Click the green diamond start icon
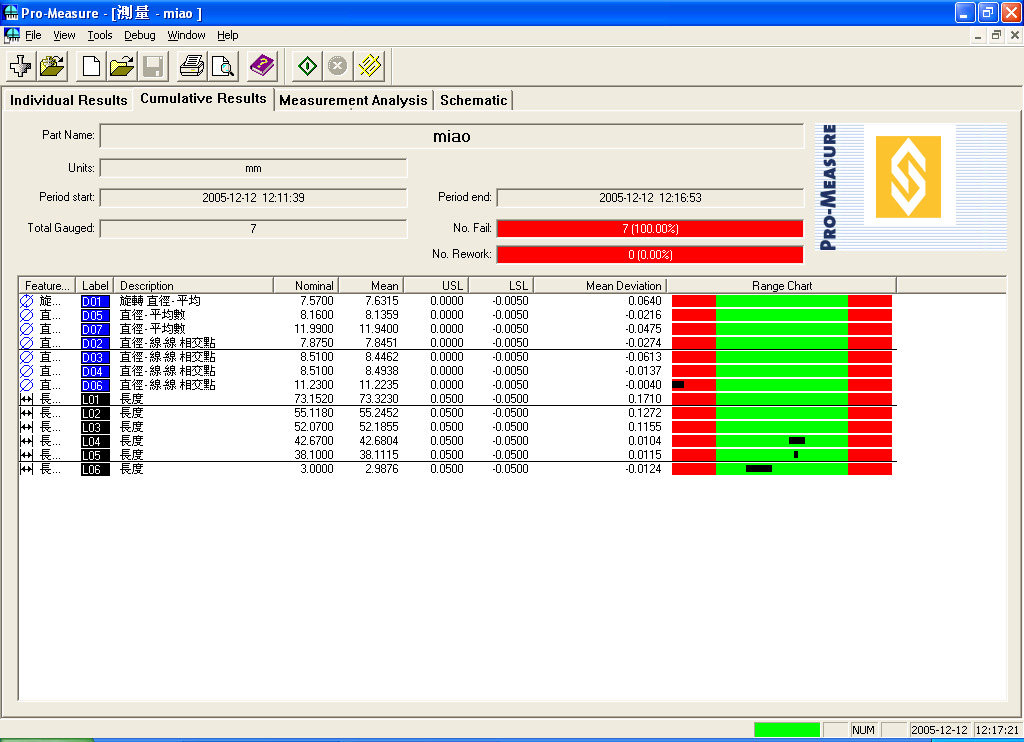The image size is (1024, 742). pos(307,67)
